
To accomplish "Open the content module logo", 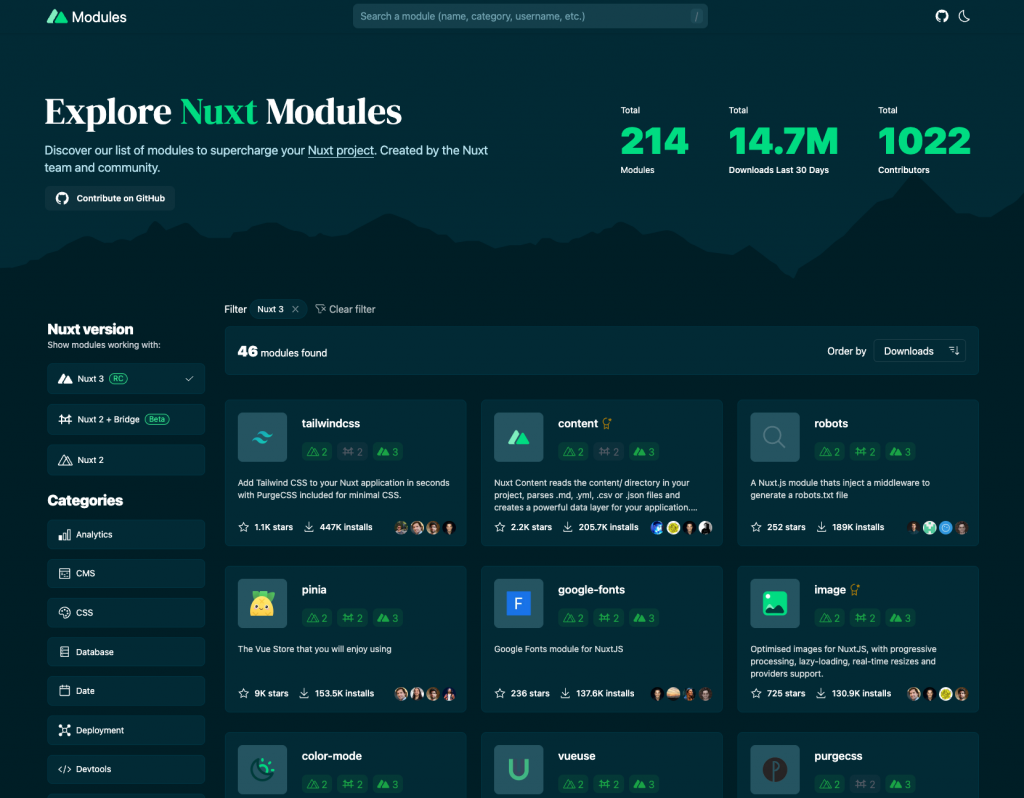I will click(519, 437).
